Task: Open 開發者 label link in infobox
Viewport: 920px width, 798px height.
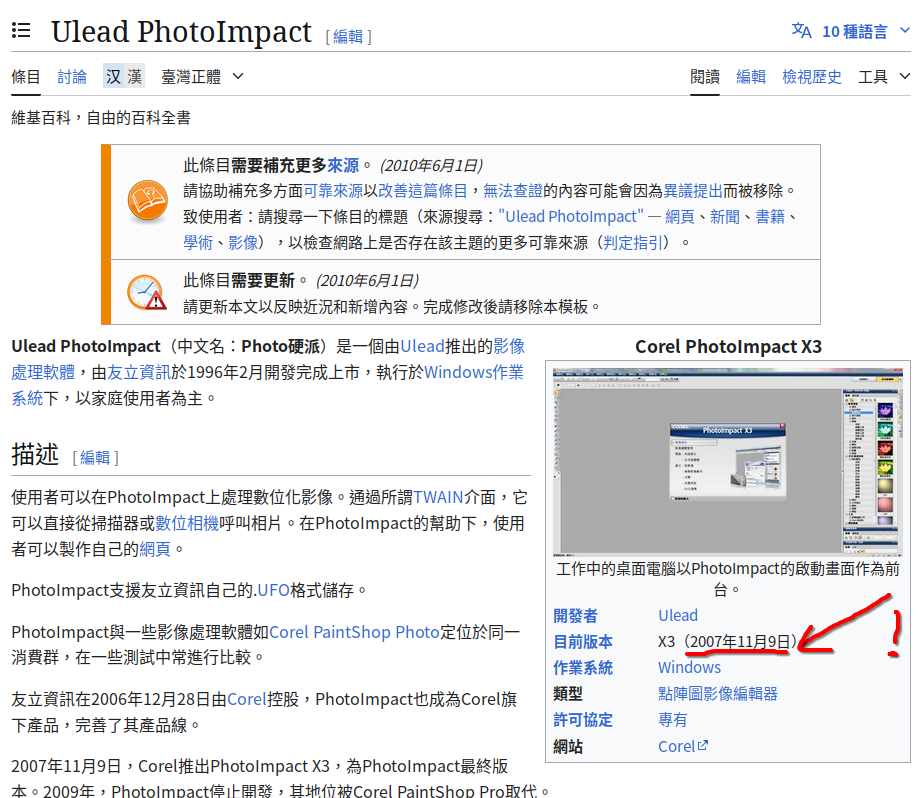Action: pos(575,616)
